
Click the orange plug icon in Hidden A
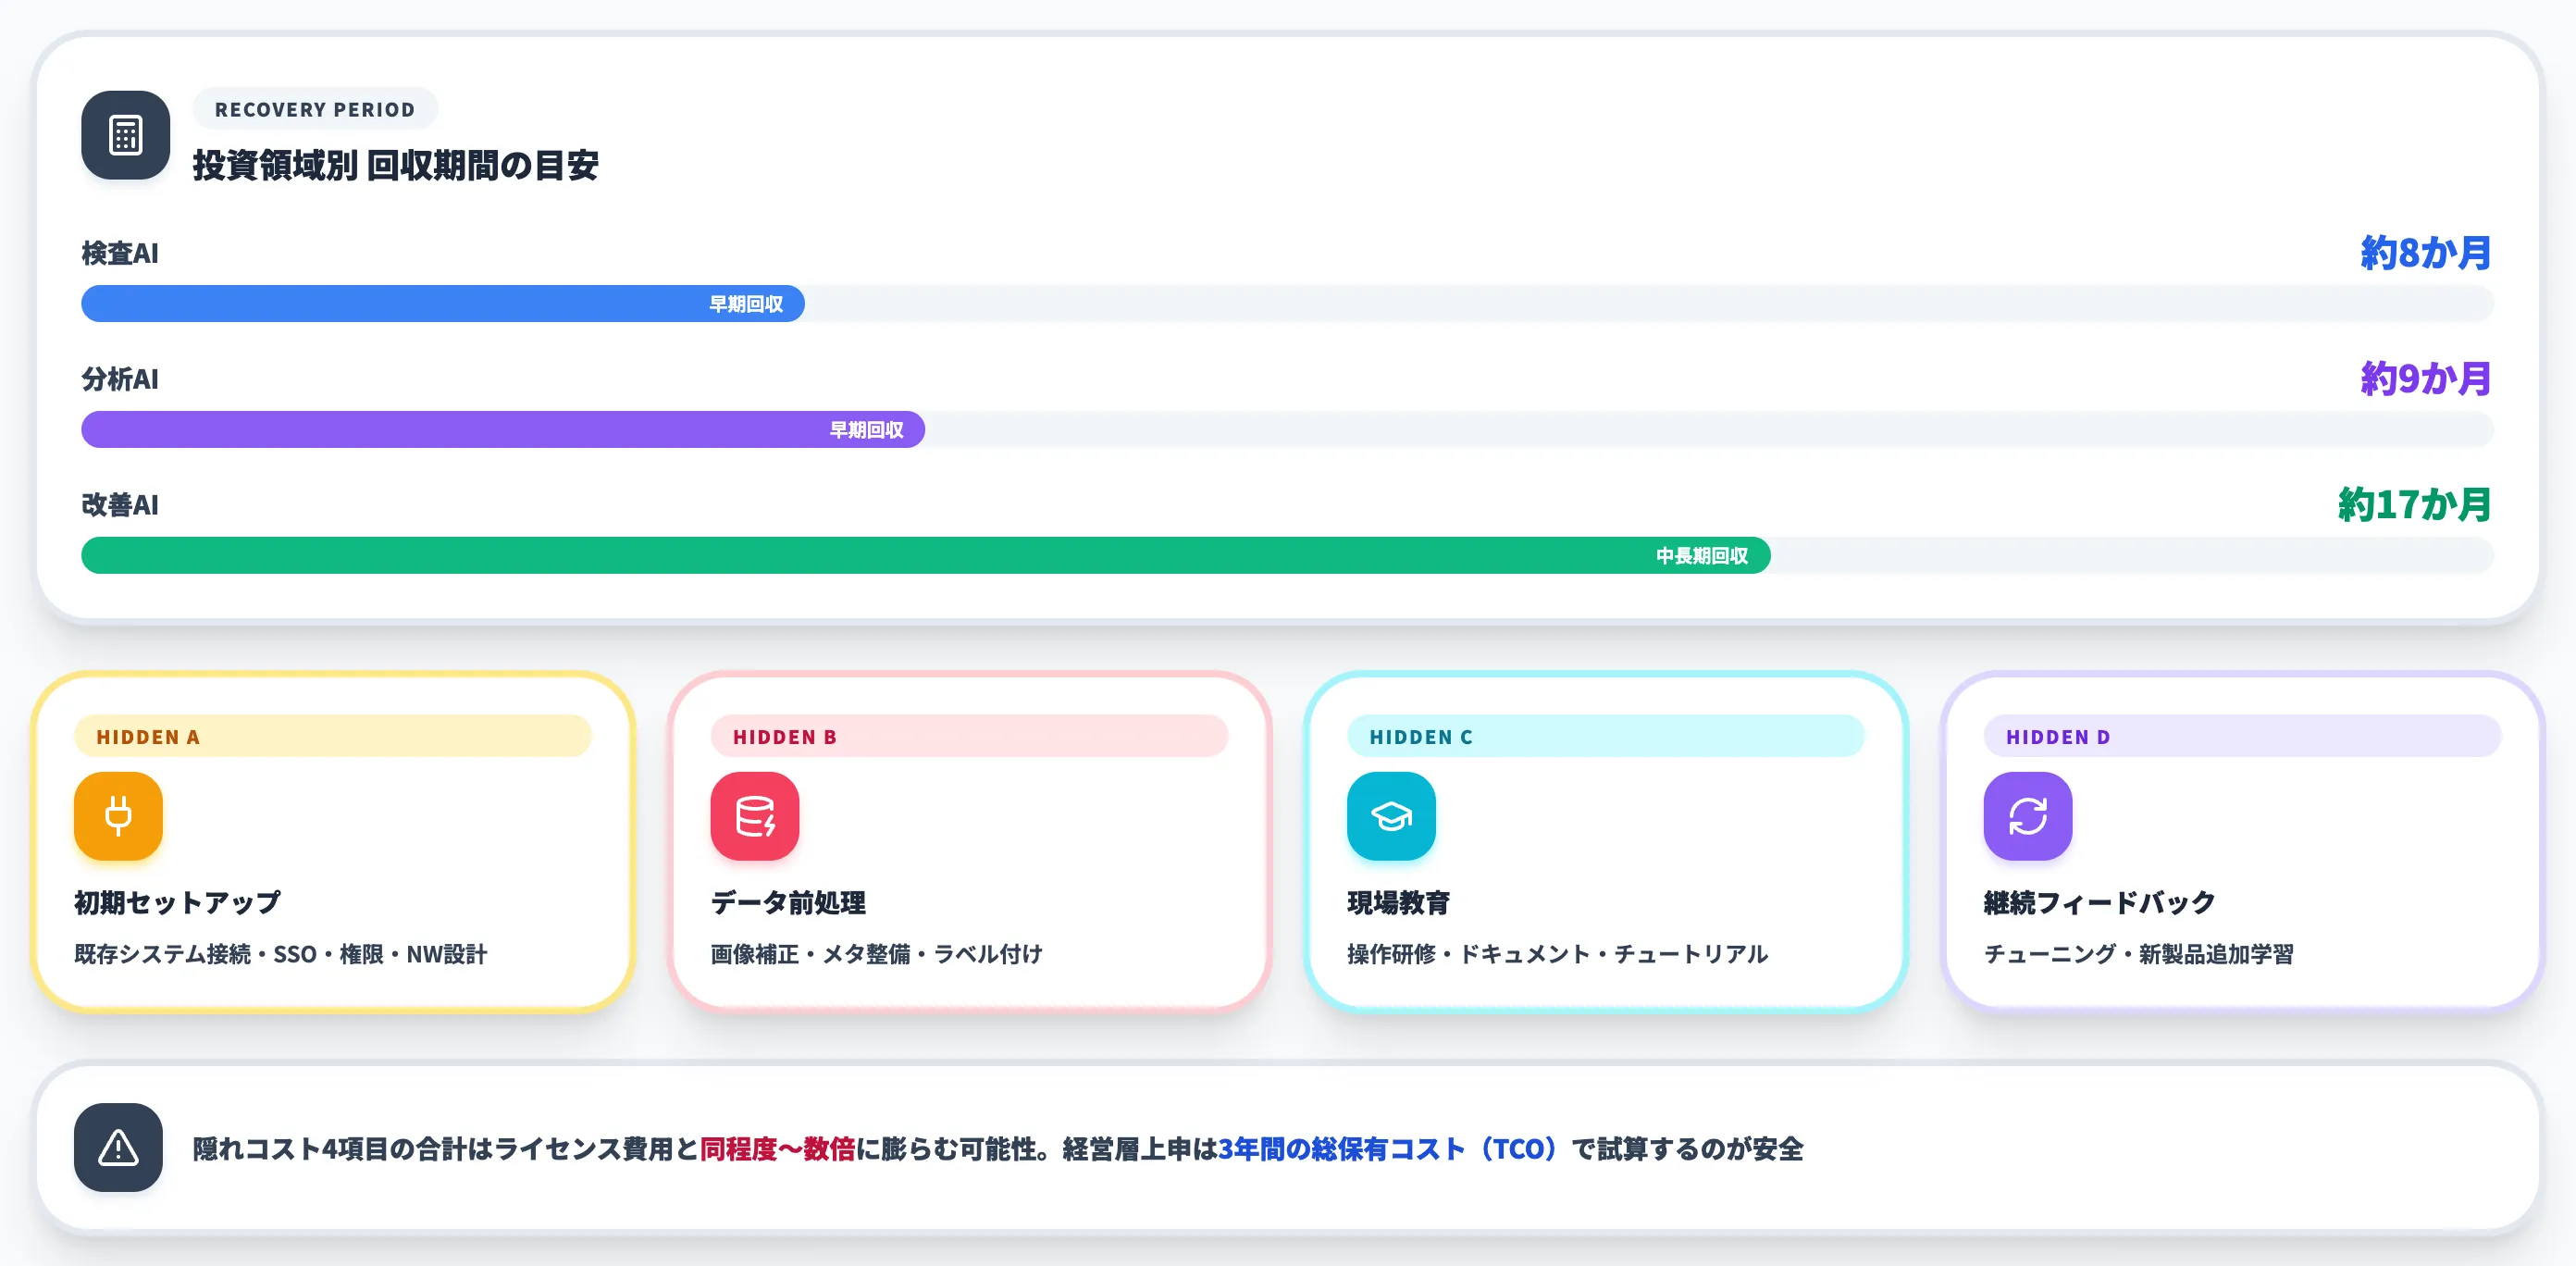(x=118, y=816)
